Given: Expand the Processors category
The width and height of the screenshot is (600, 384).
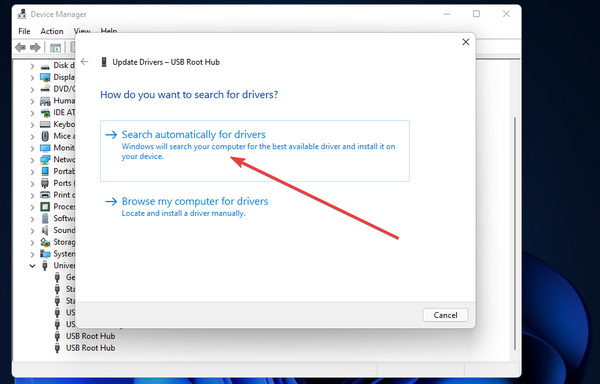Looking at the screenshot, I should click(33, 207).
